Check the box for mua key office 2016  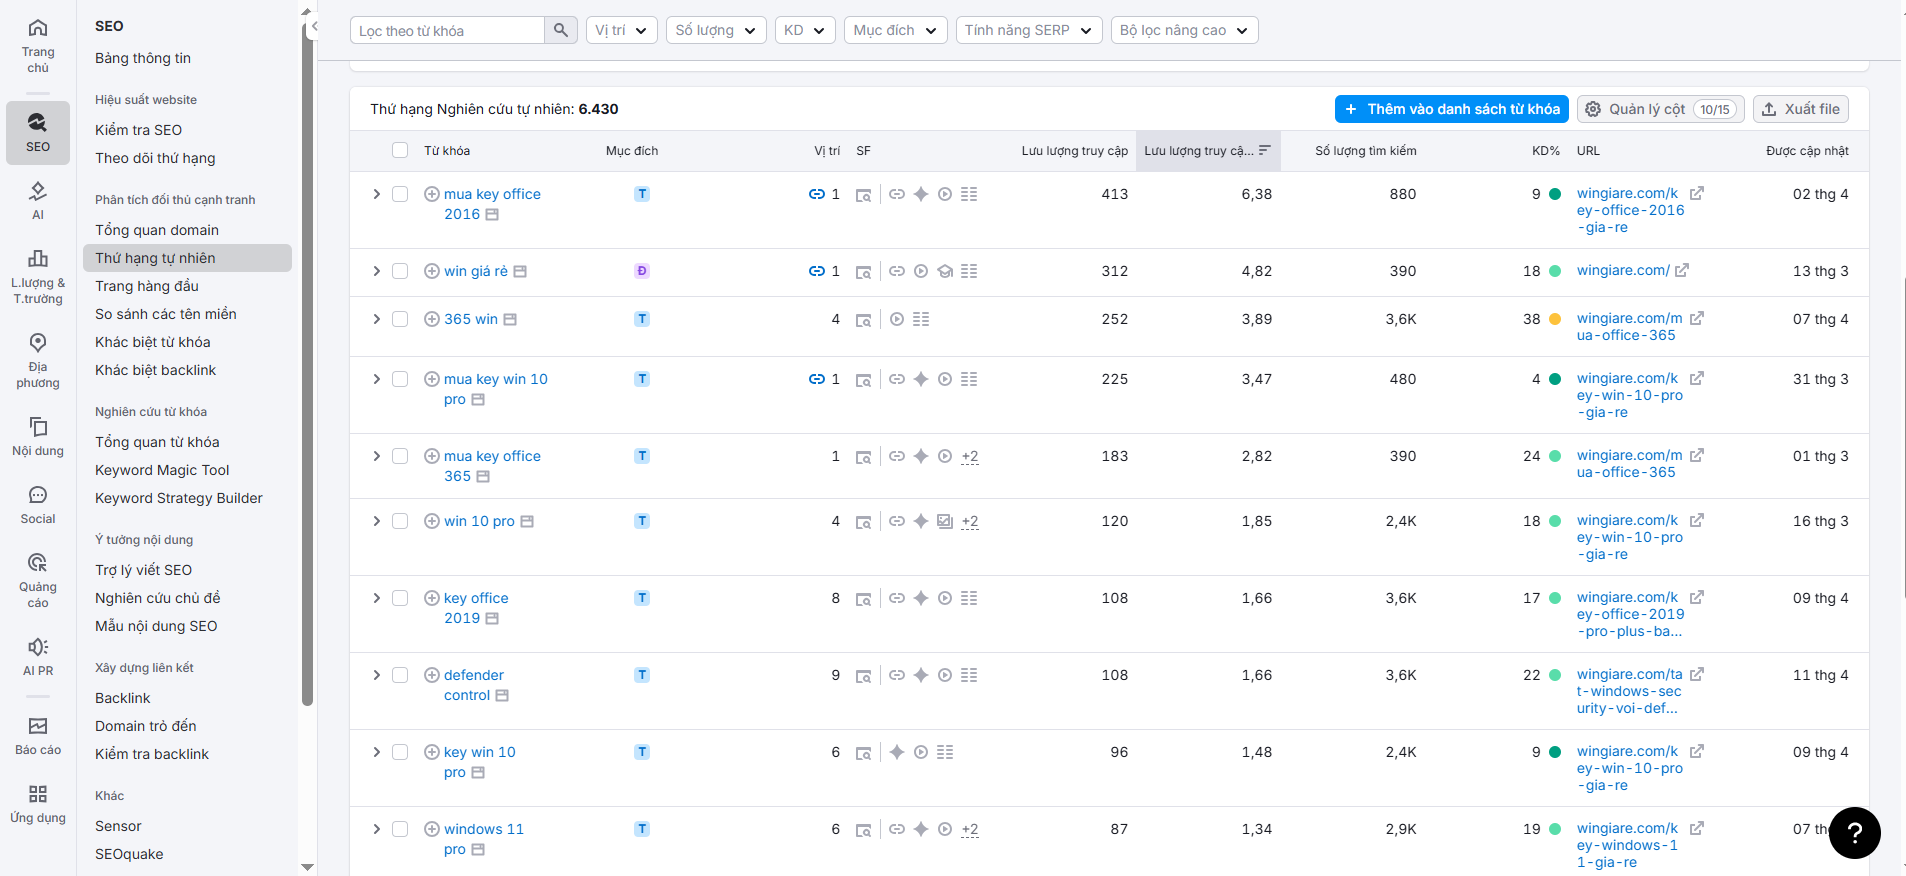400,194
